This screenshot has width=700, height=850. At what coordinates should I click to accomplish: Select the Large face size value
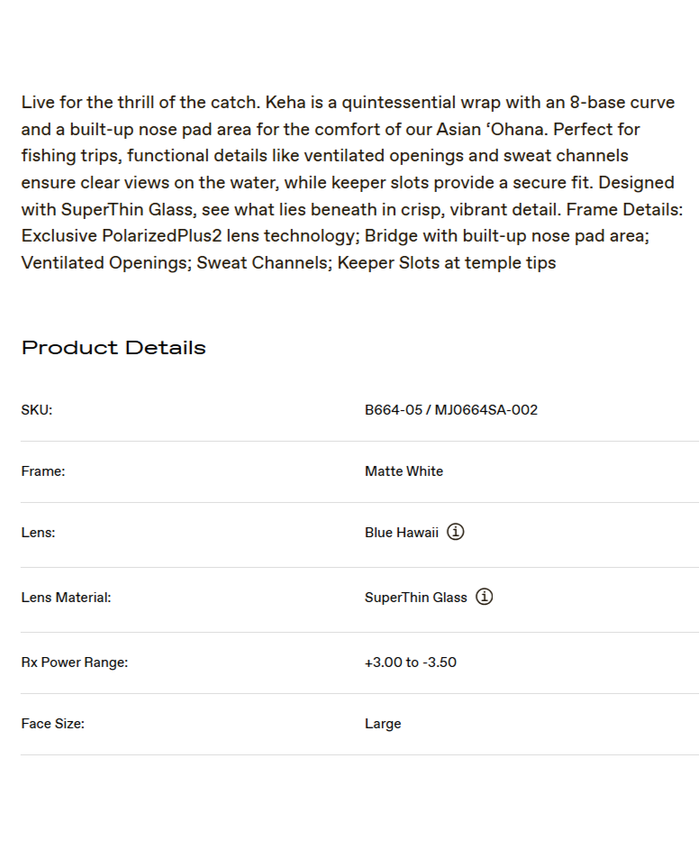coord(383,724)
